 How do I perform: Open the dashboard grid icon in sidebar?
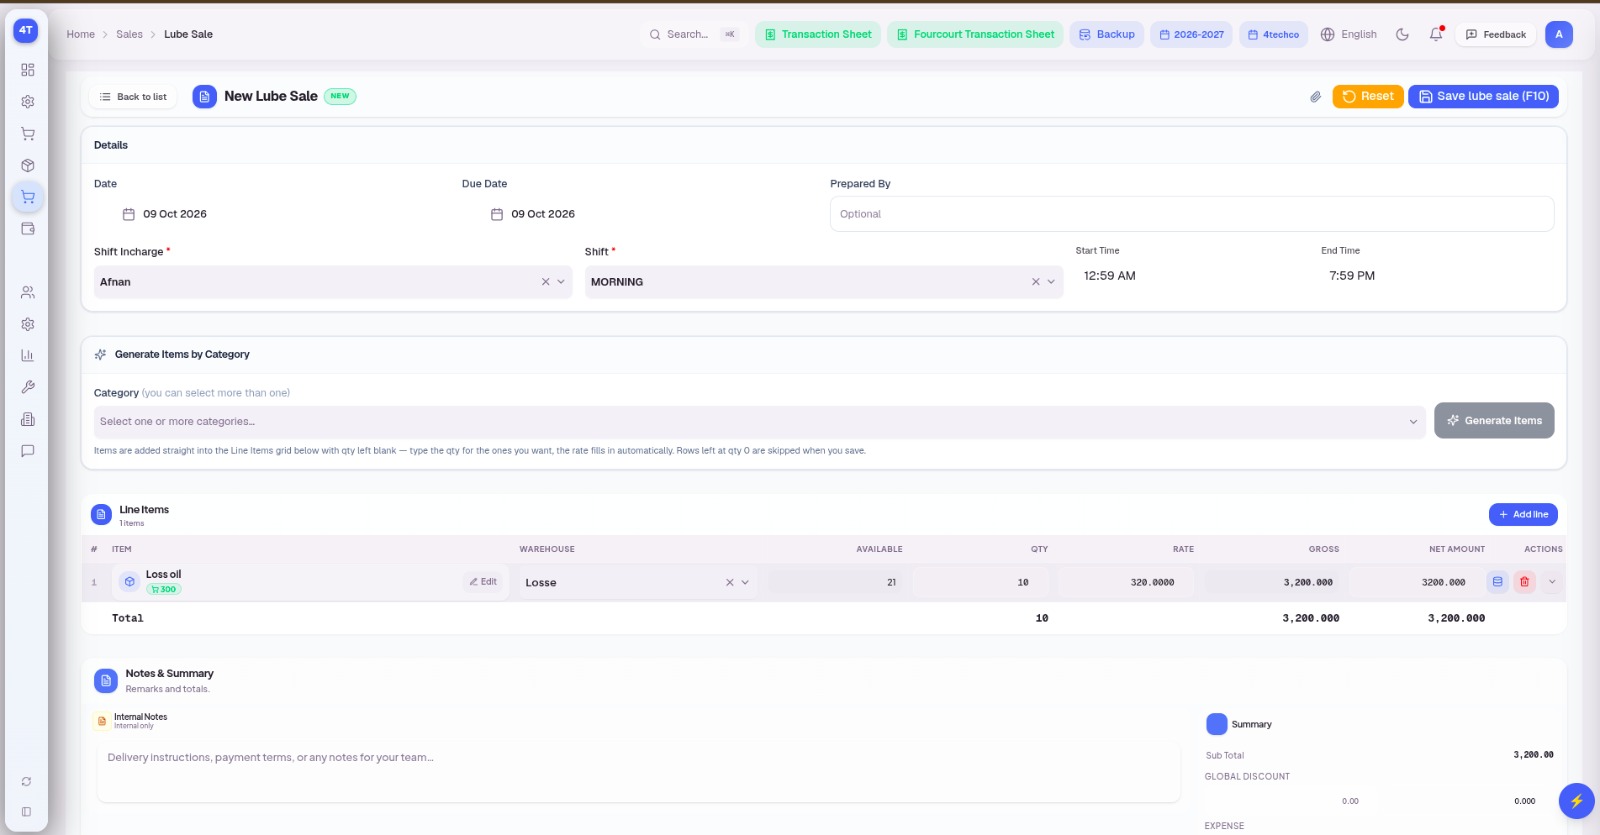[28, 70]
